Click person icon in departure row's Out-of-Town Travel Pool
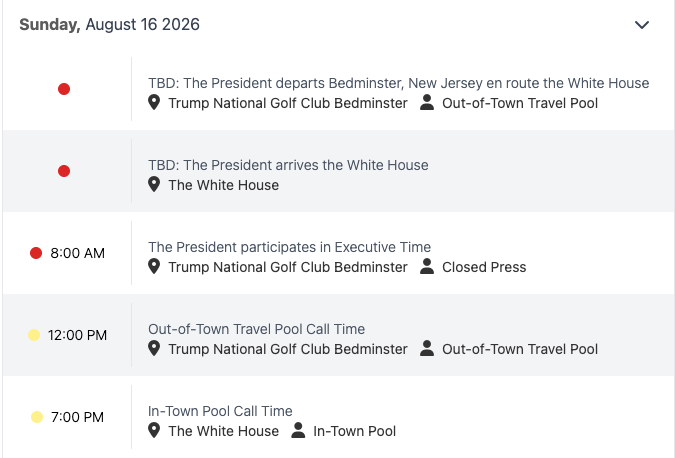This screenshot has height=458, width=675. (x=427, y=102)
